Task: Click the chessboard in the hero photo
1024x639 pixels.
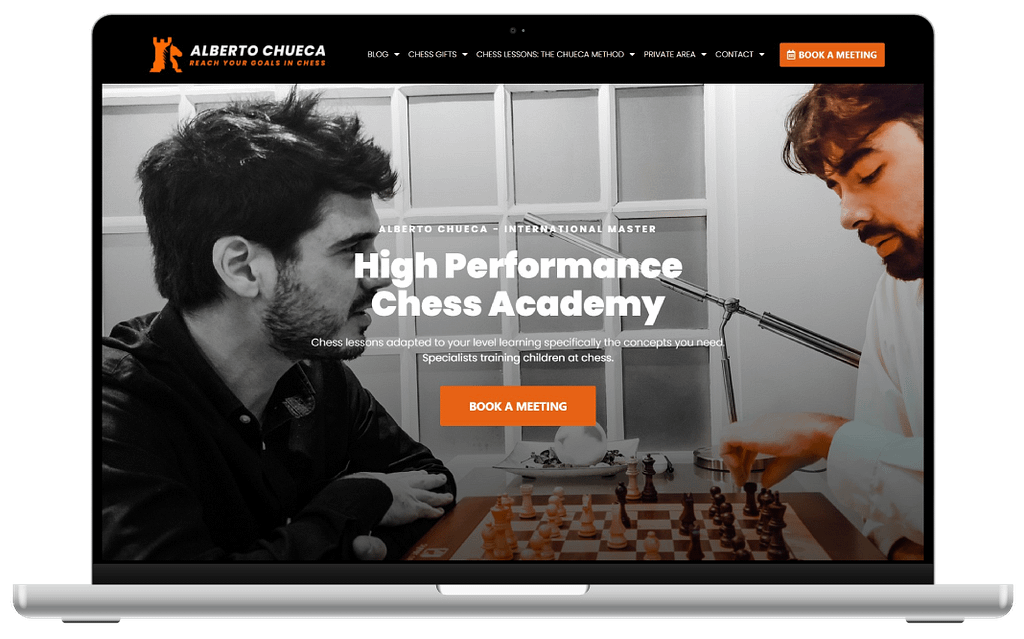Action: [643, 528]
